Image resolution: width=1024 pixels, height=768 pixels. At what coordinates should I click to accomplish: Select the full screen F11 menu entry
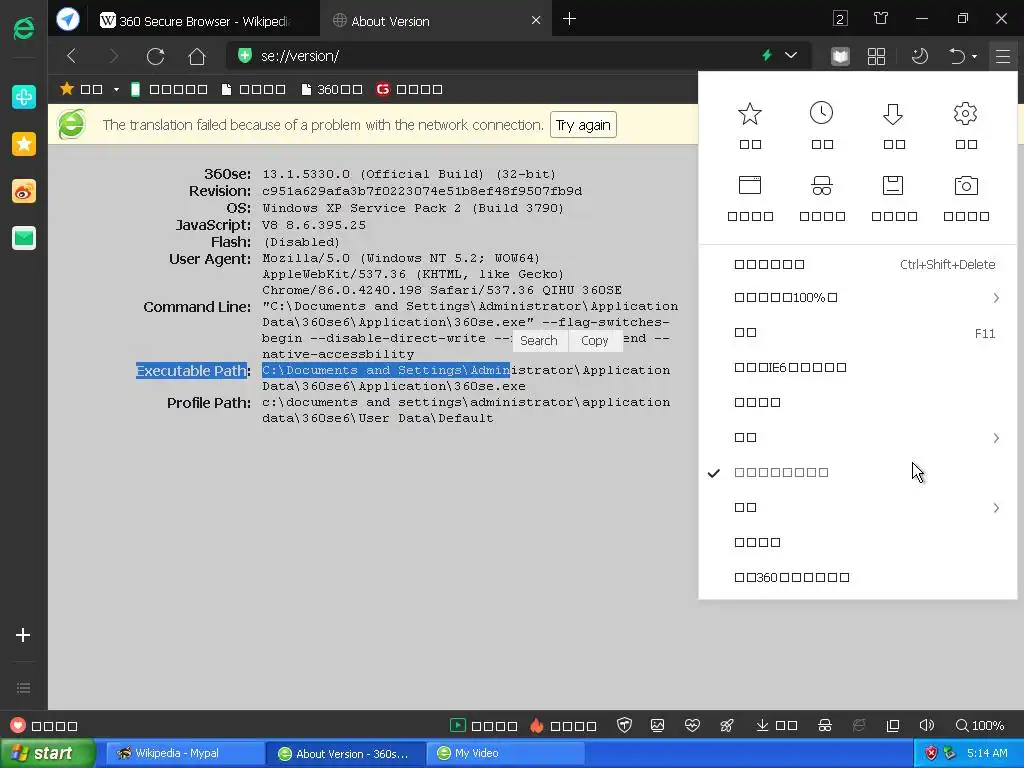point(857,333)
